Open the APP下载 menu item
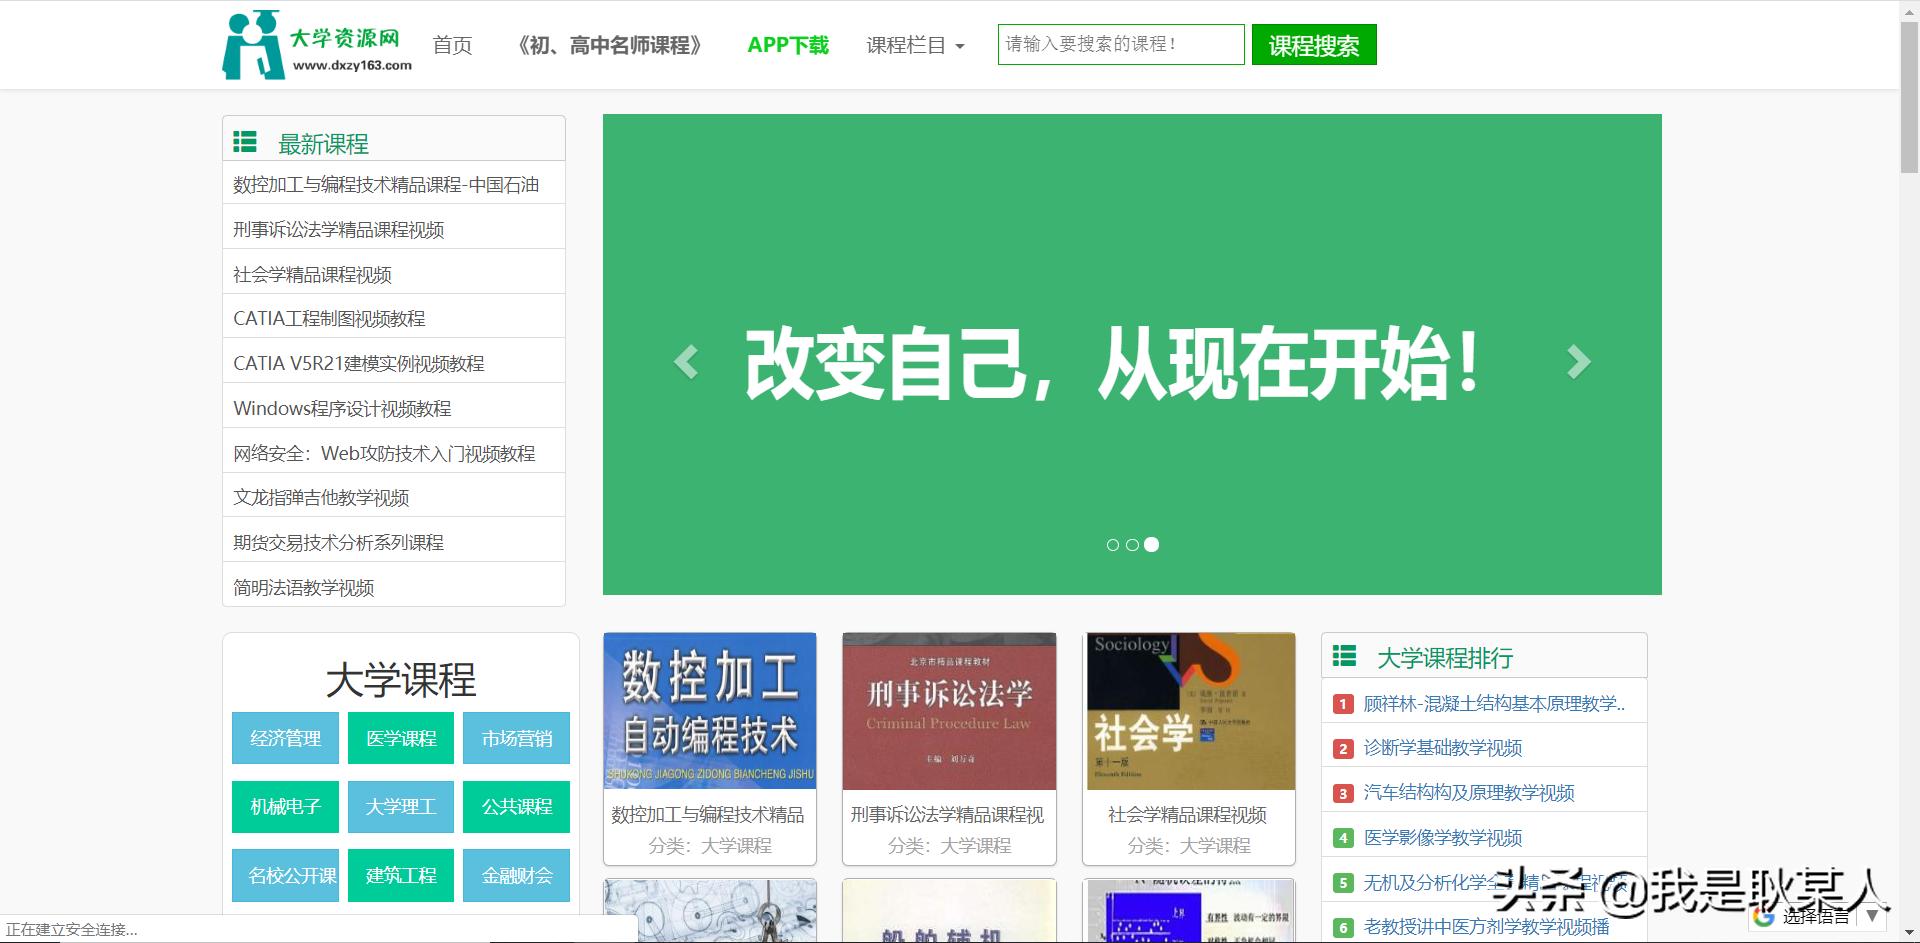 click(x=788, y=45)
